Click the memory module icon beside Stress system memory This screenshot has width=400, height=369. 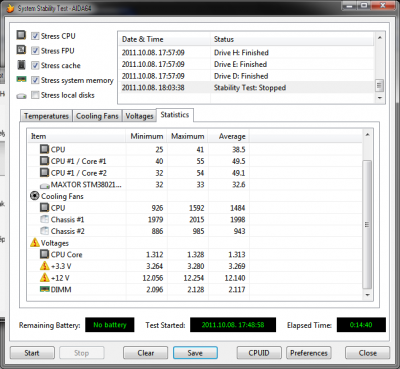(21, 80)
